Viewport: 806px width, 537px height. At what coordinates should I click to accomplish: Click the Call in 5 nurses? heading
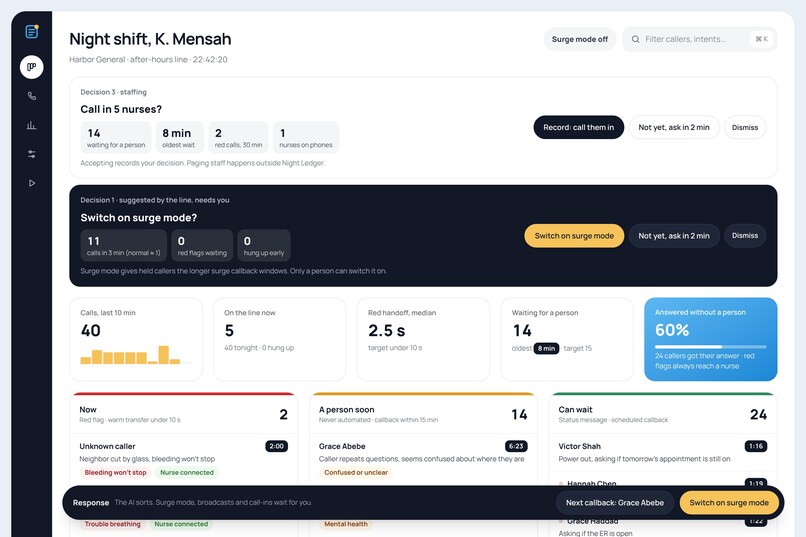(x=121, y=109)
